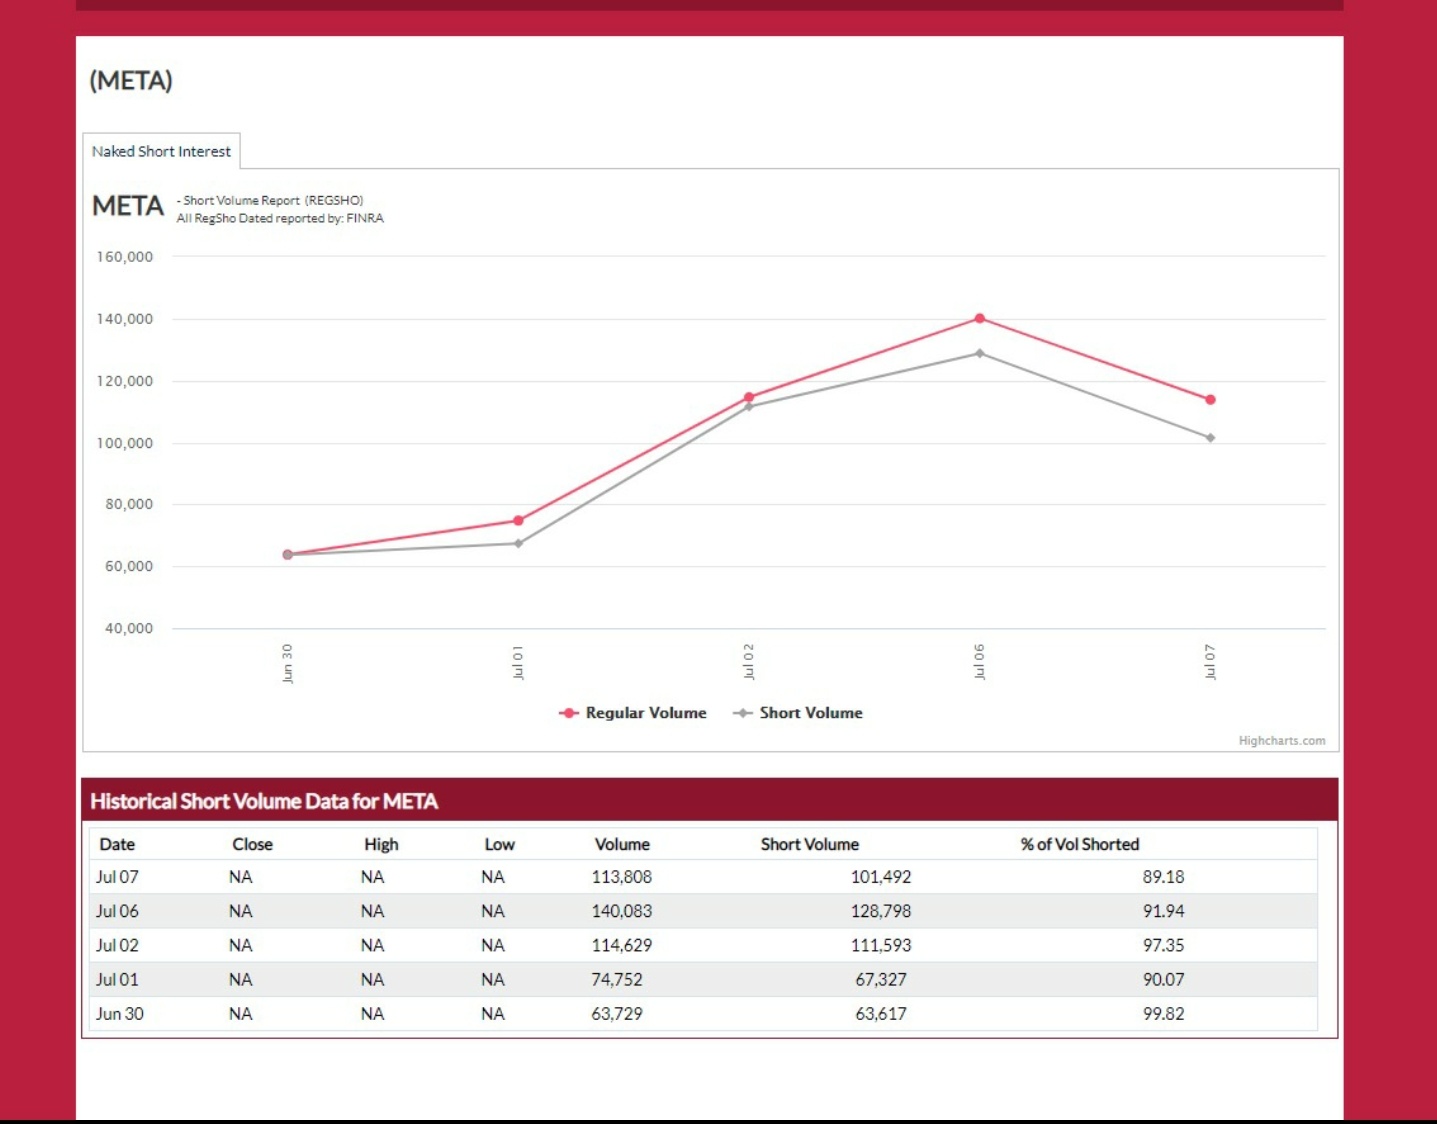Click percent shorted value 91.94
The width and height of the screenshot is (1437, 1124).
(x=1163, y=911)
